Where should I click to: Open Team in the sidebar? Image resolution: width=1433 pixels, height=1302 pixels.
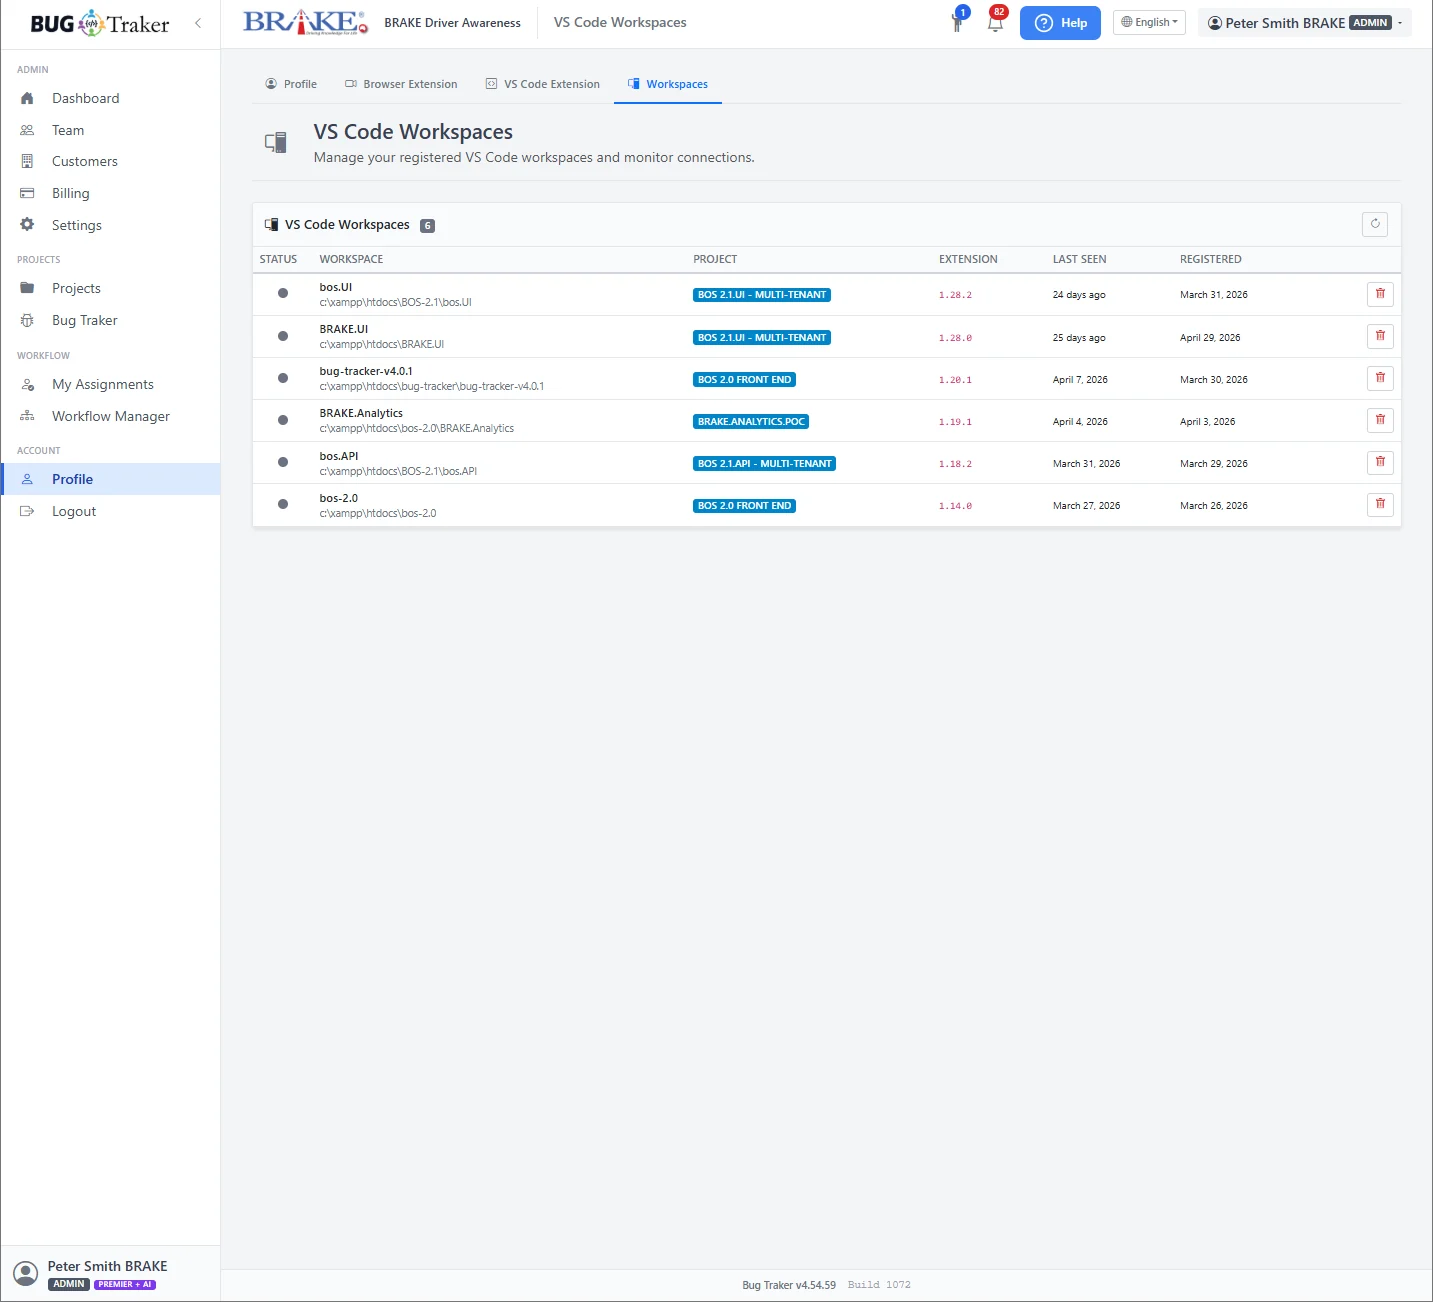110,130
